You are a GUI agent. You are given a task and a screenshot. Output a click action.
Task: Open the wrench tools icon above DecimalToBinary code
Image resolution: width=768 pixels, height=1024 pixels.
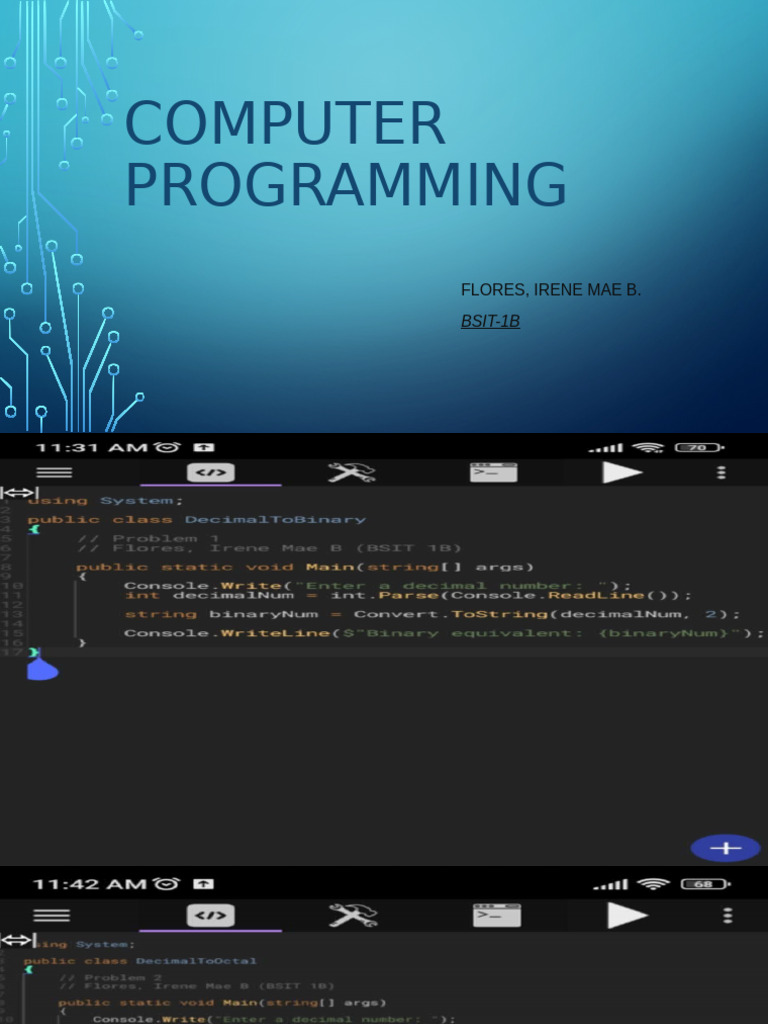(x=352, y=472)
